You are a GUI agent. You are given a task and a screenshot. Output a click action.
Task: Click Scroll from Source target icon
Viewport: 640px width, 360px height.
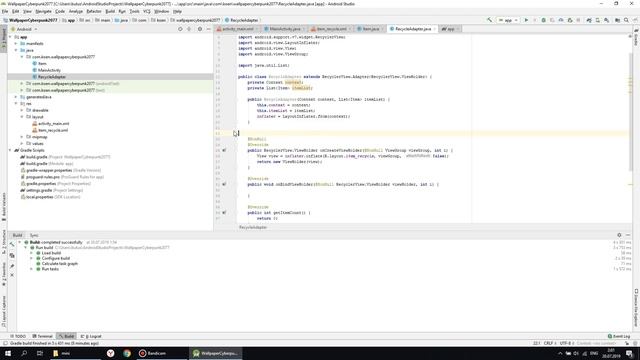(x=180, y=29)
